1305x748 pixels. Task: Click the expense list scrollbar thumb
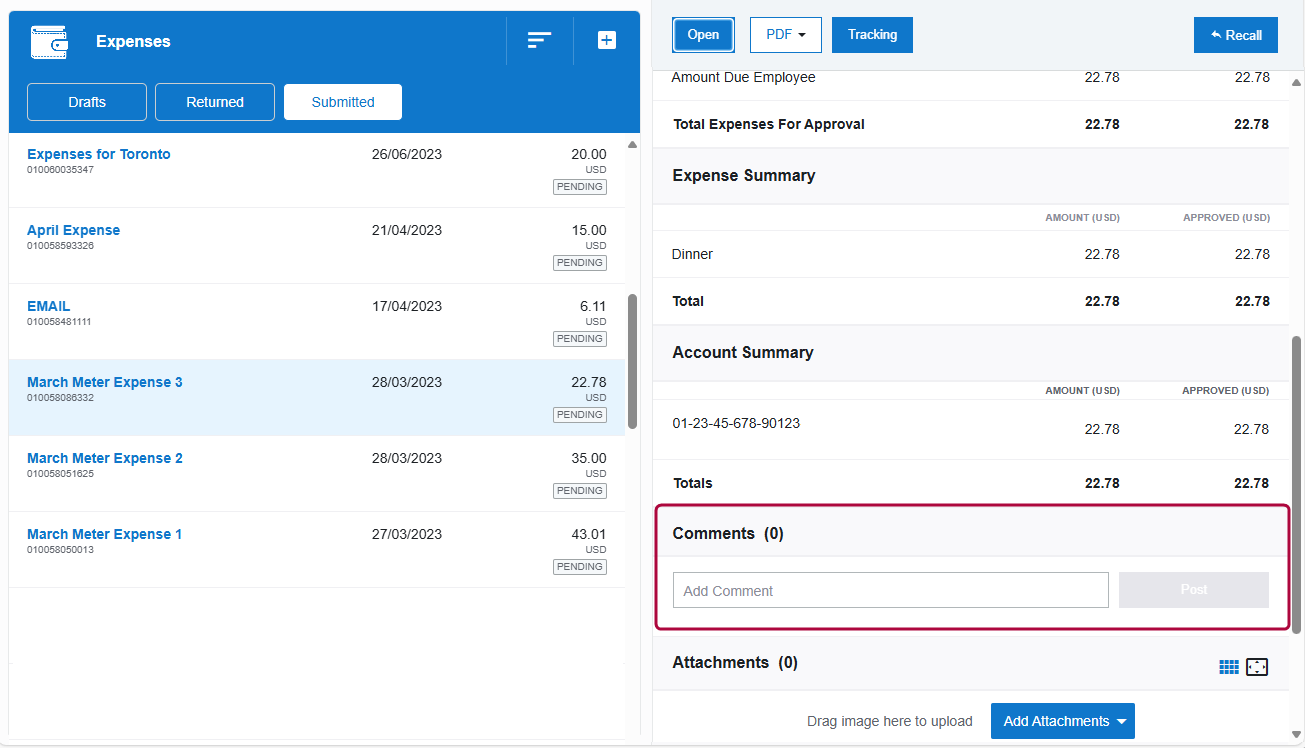(x=632, y=360)
